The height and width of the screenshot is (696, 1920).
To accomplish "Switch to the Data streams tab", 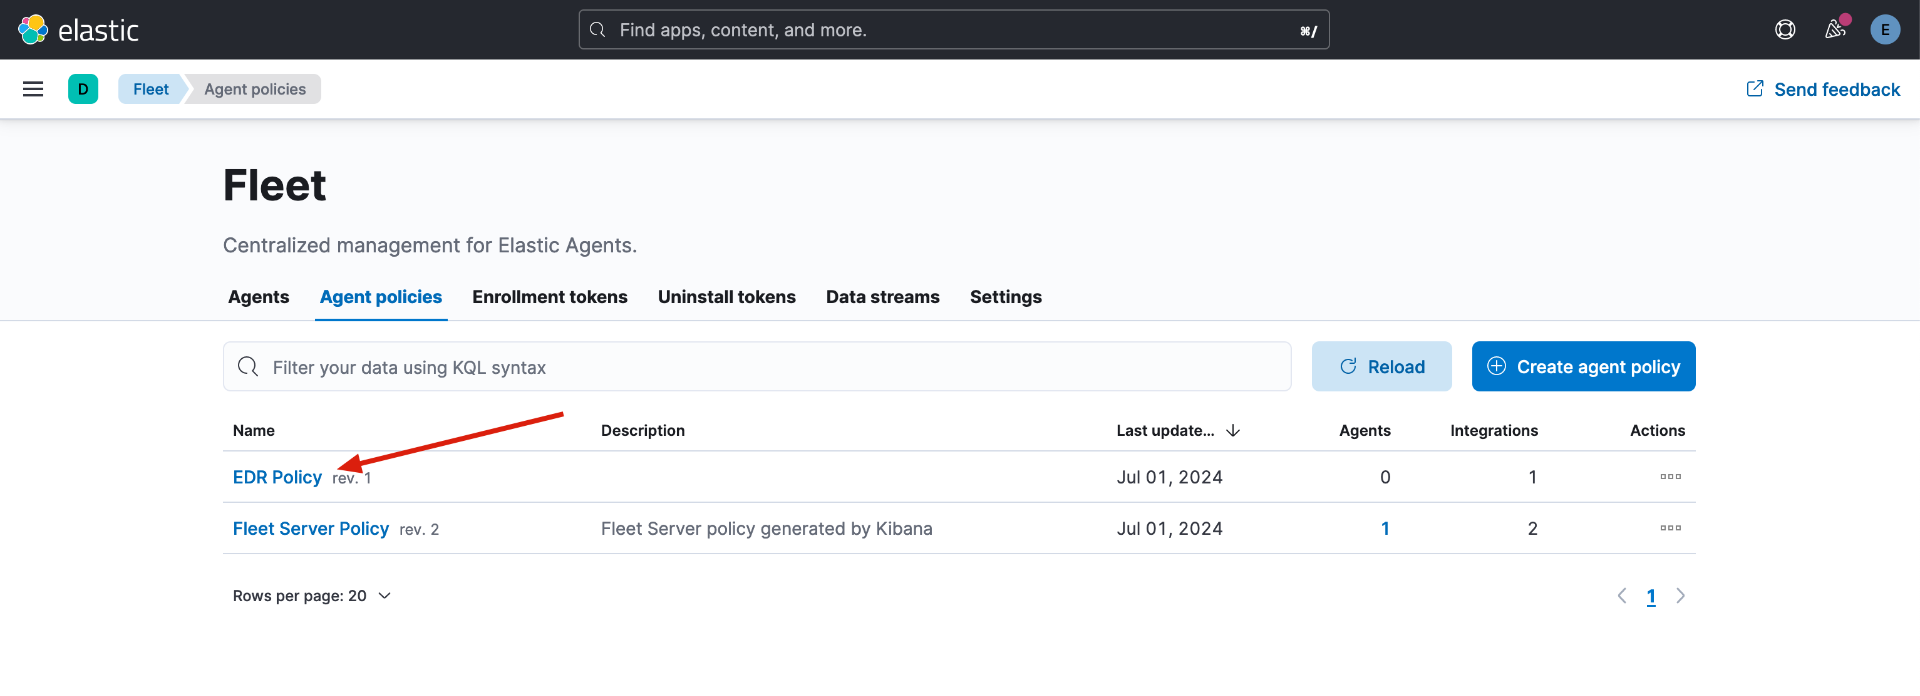I will pyautogui.click(x=883, y=297).
